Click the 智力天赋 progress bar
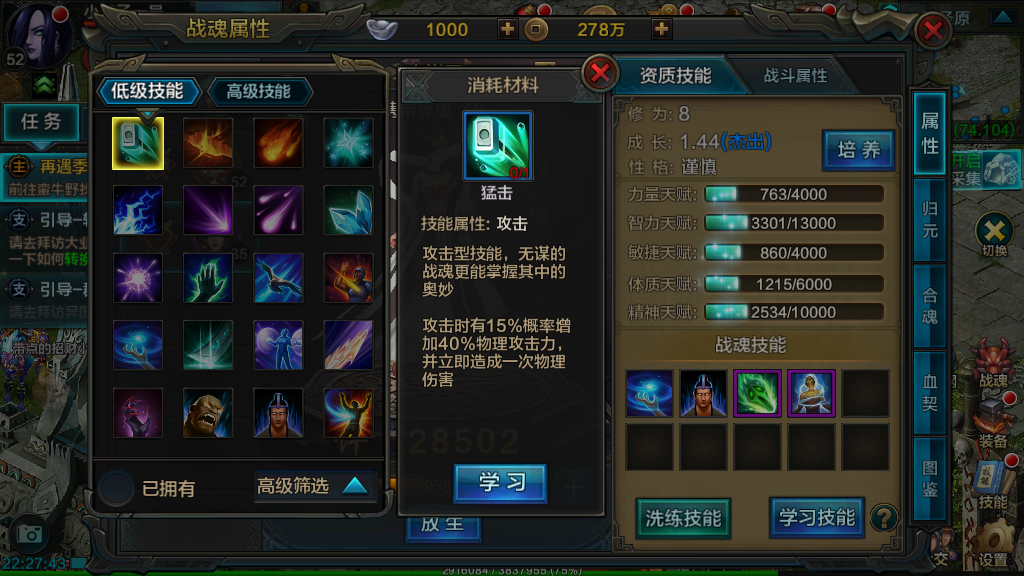This screenshot has height=576, width=1024. [794, 223]
